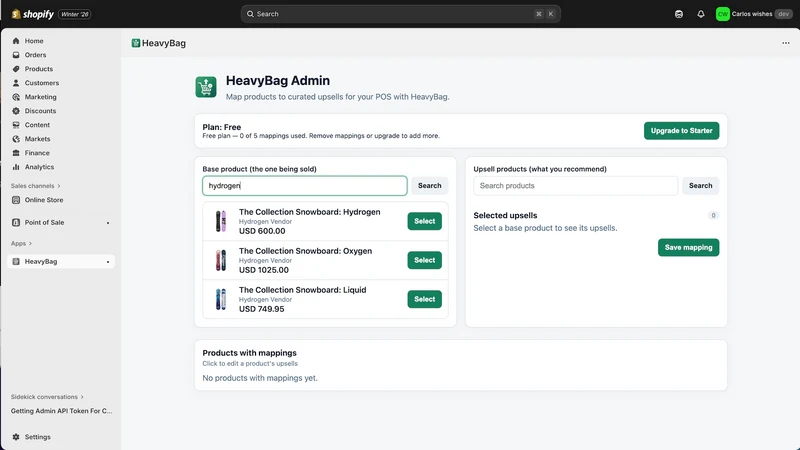The width and height of the screenshot is (800, 450).
Task: Select The Collection Snowboard: Oxygen
Action: coord(424,260)
